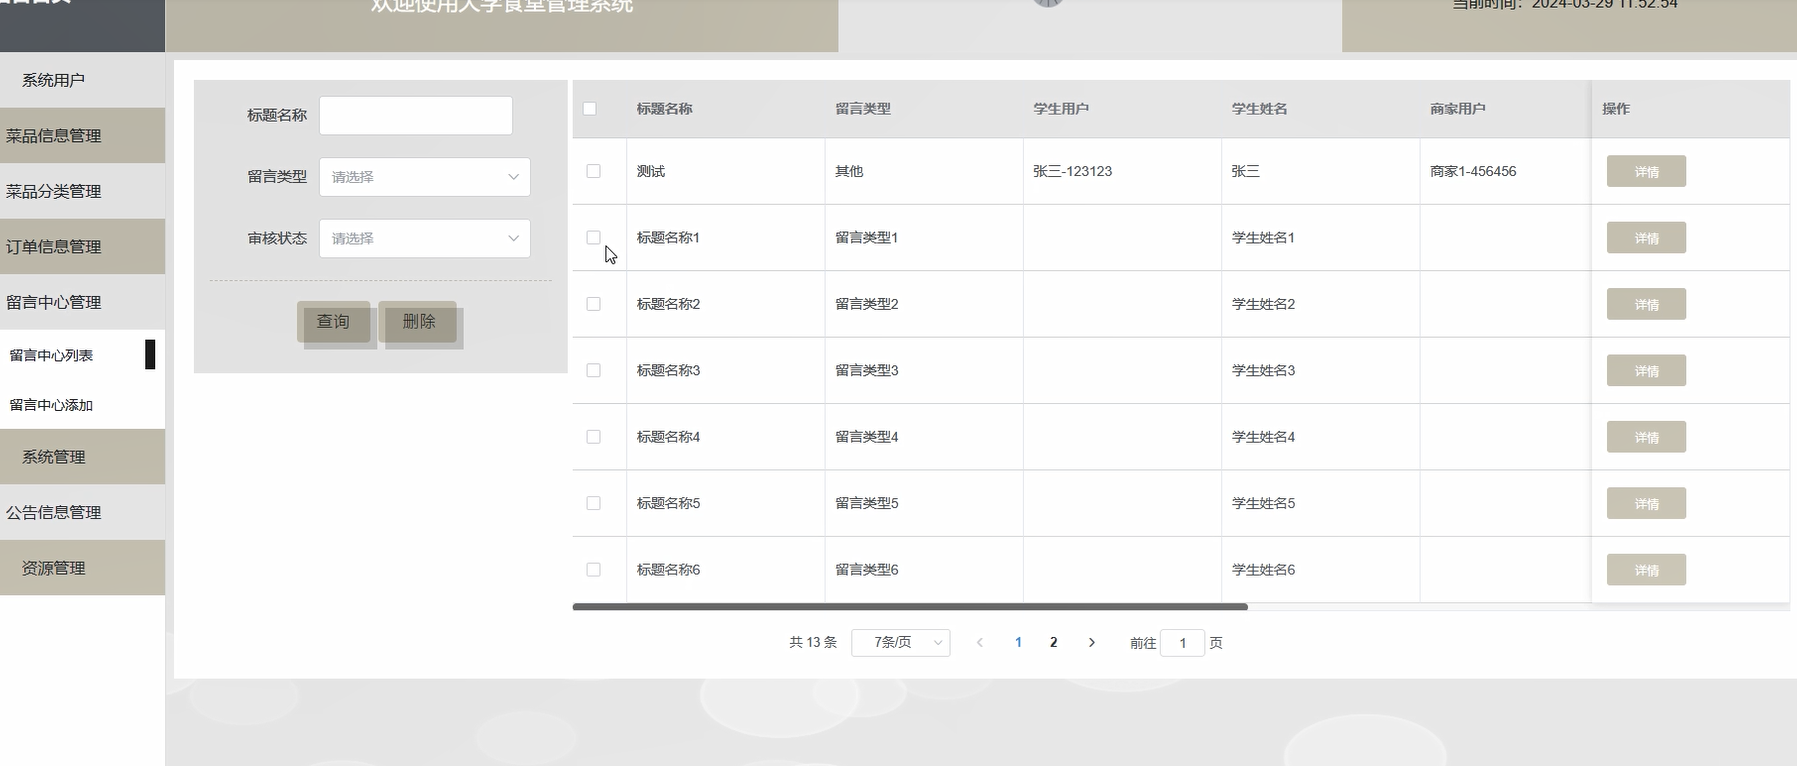Check the box for 标题名称6 row

[593, 570]
